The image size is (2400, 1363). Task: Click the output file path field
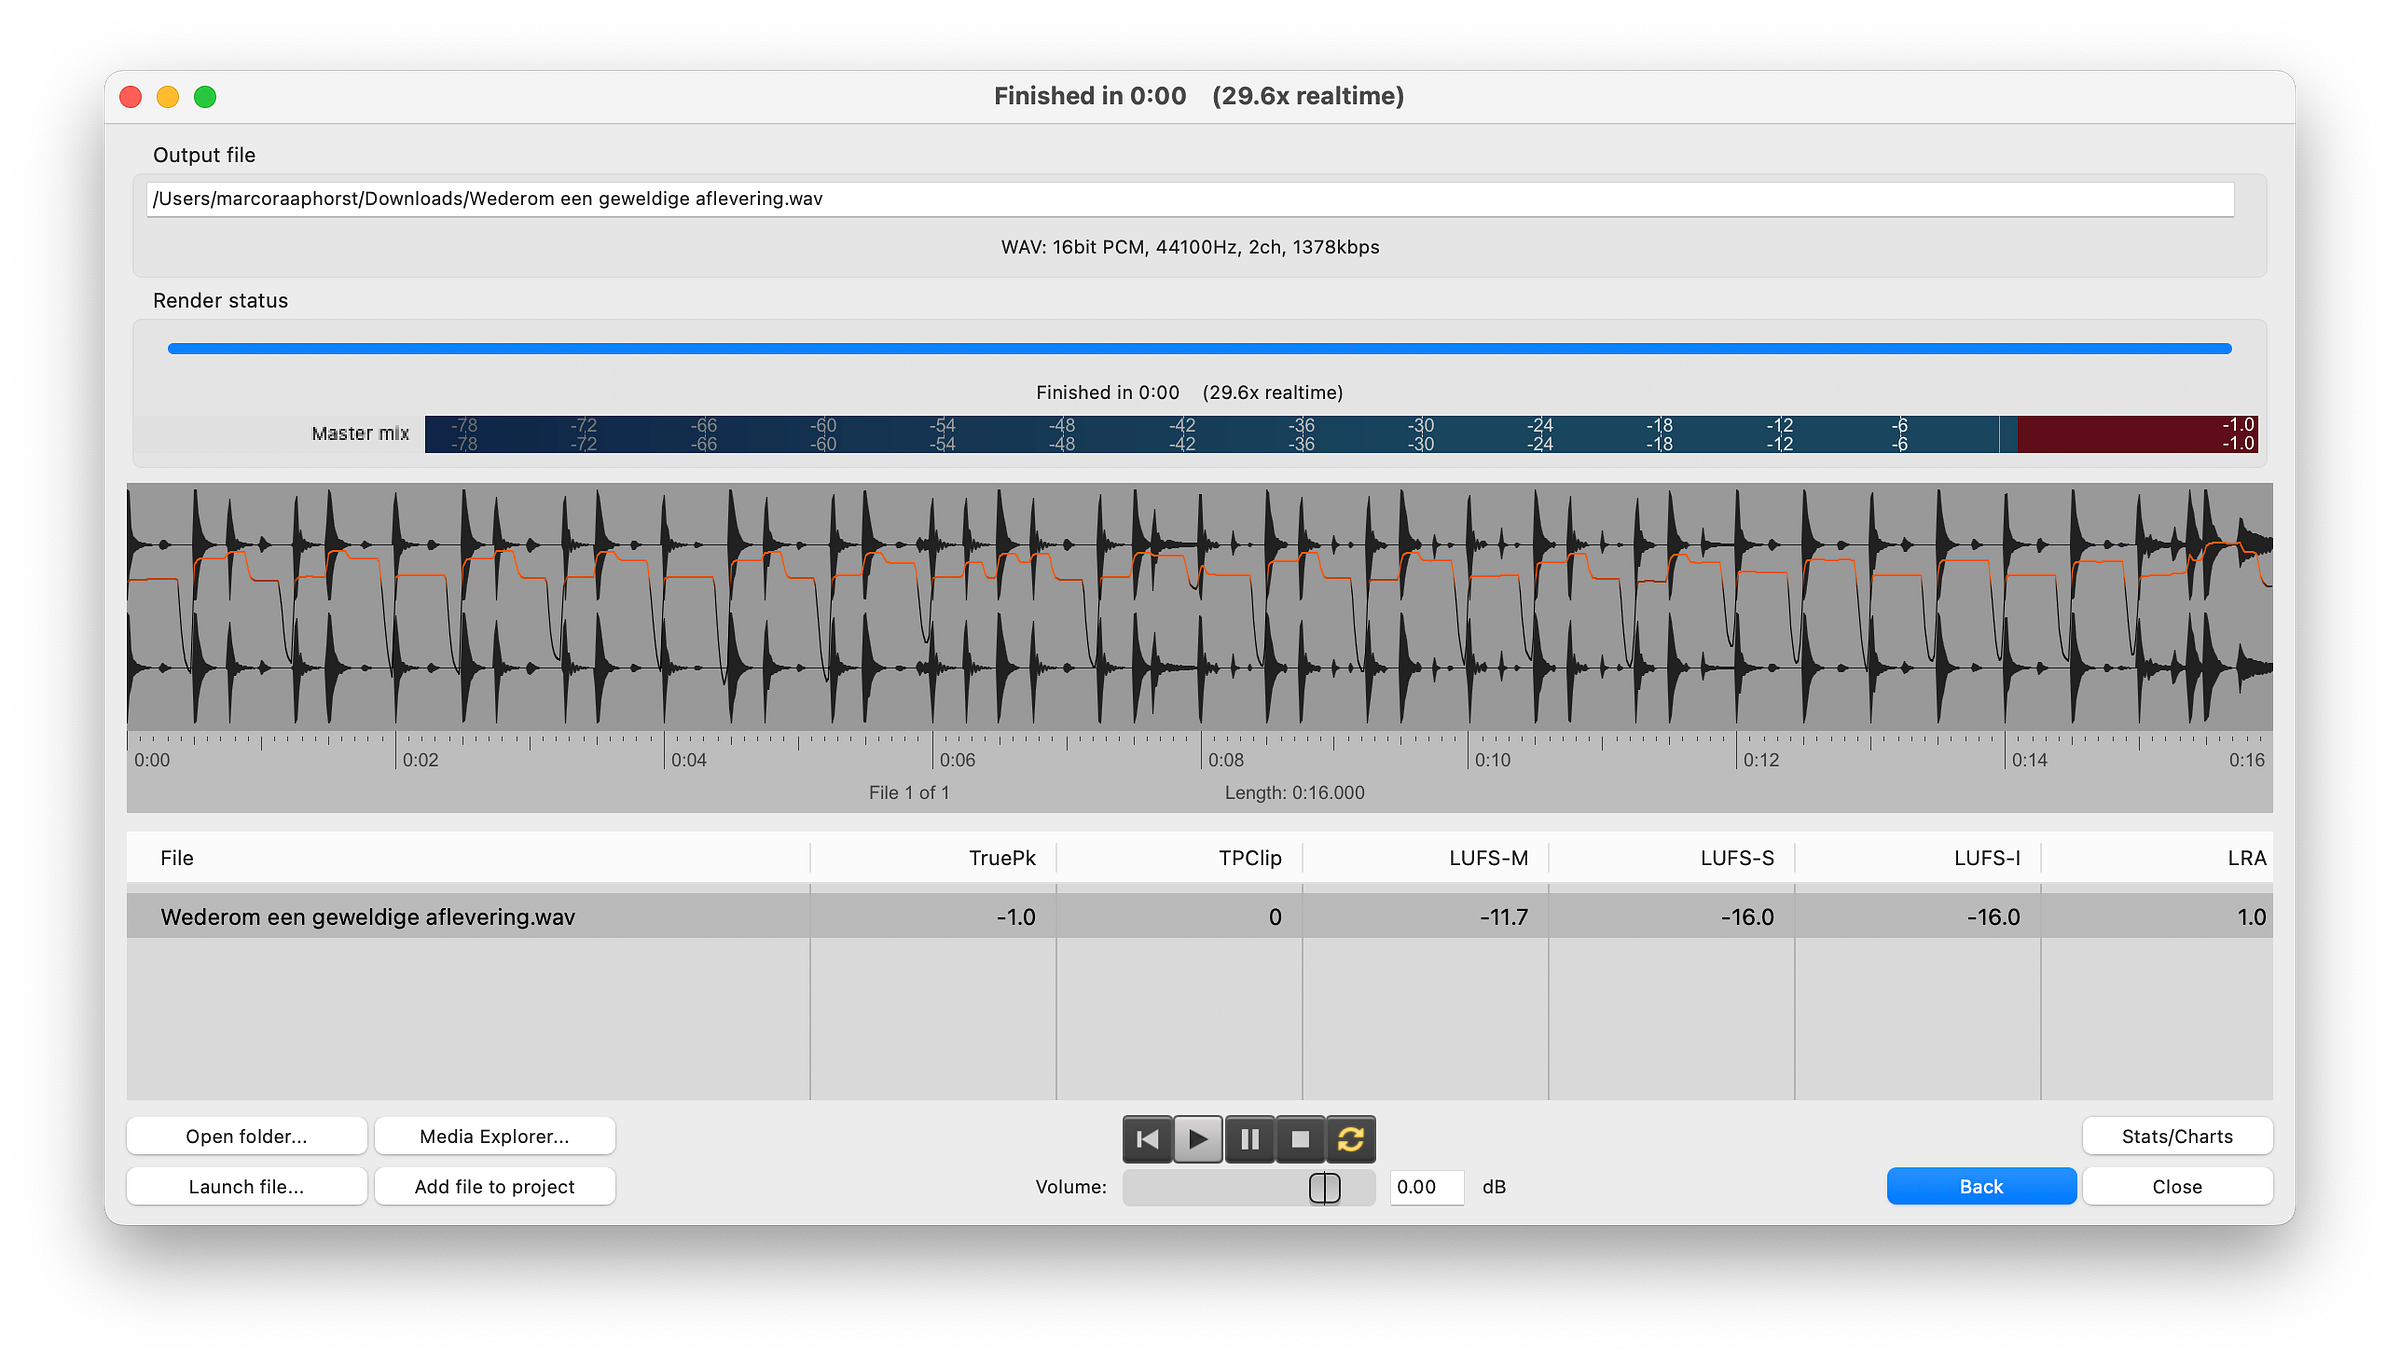coord(1190,199)
